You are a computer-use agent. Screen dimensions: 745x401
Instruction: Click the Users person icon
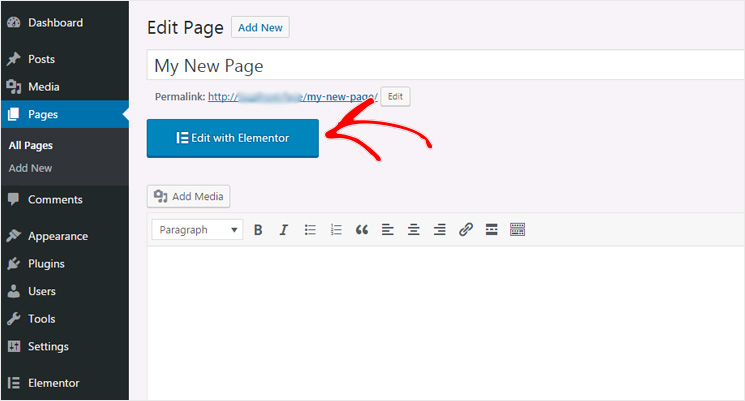14,291
